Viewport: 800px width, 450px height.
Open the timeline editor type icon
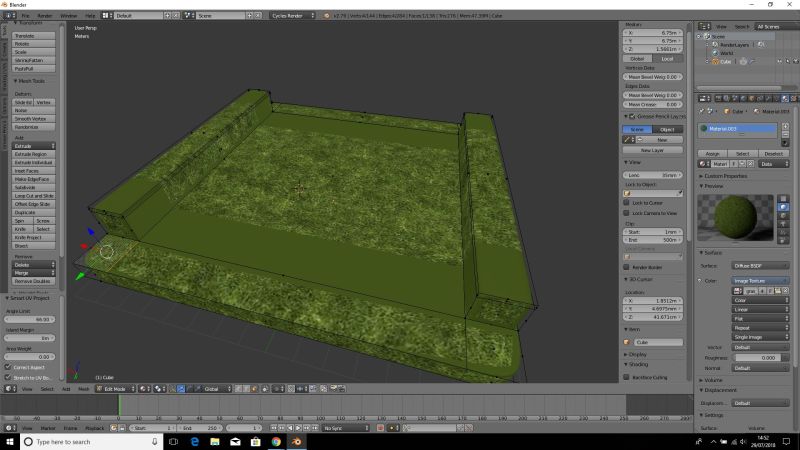9,428
